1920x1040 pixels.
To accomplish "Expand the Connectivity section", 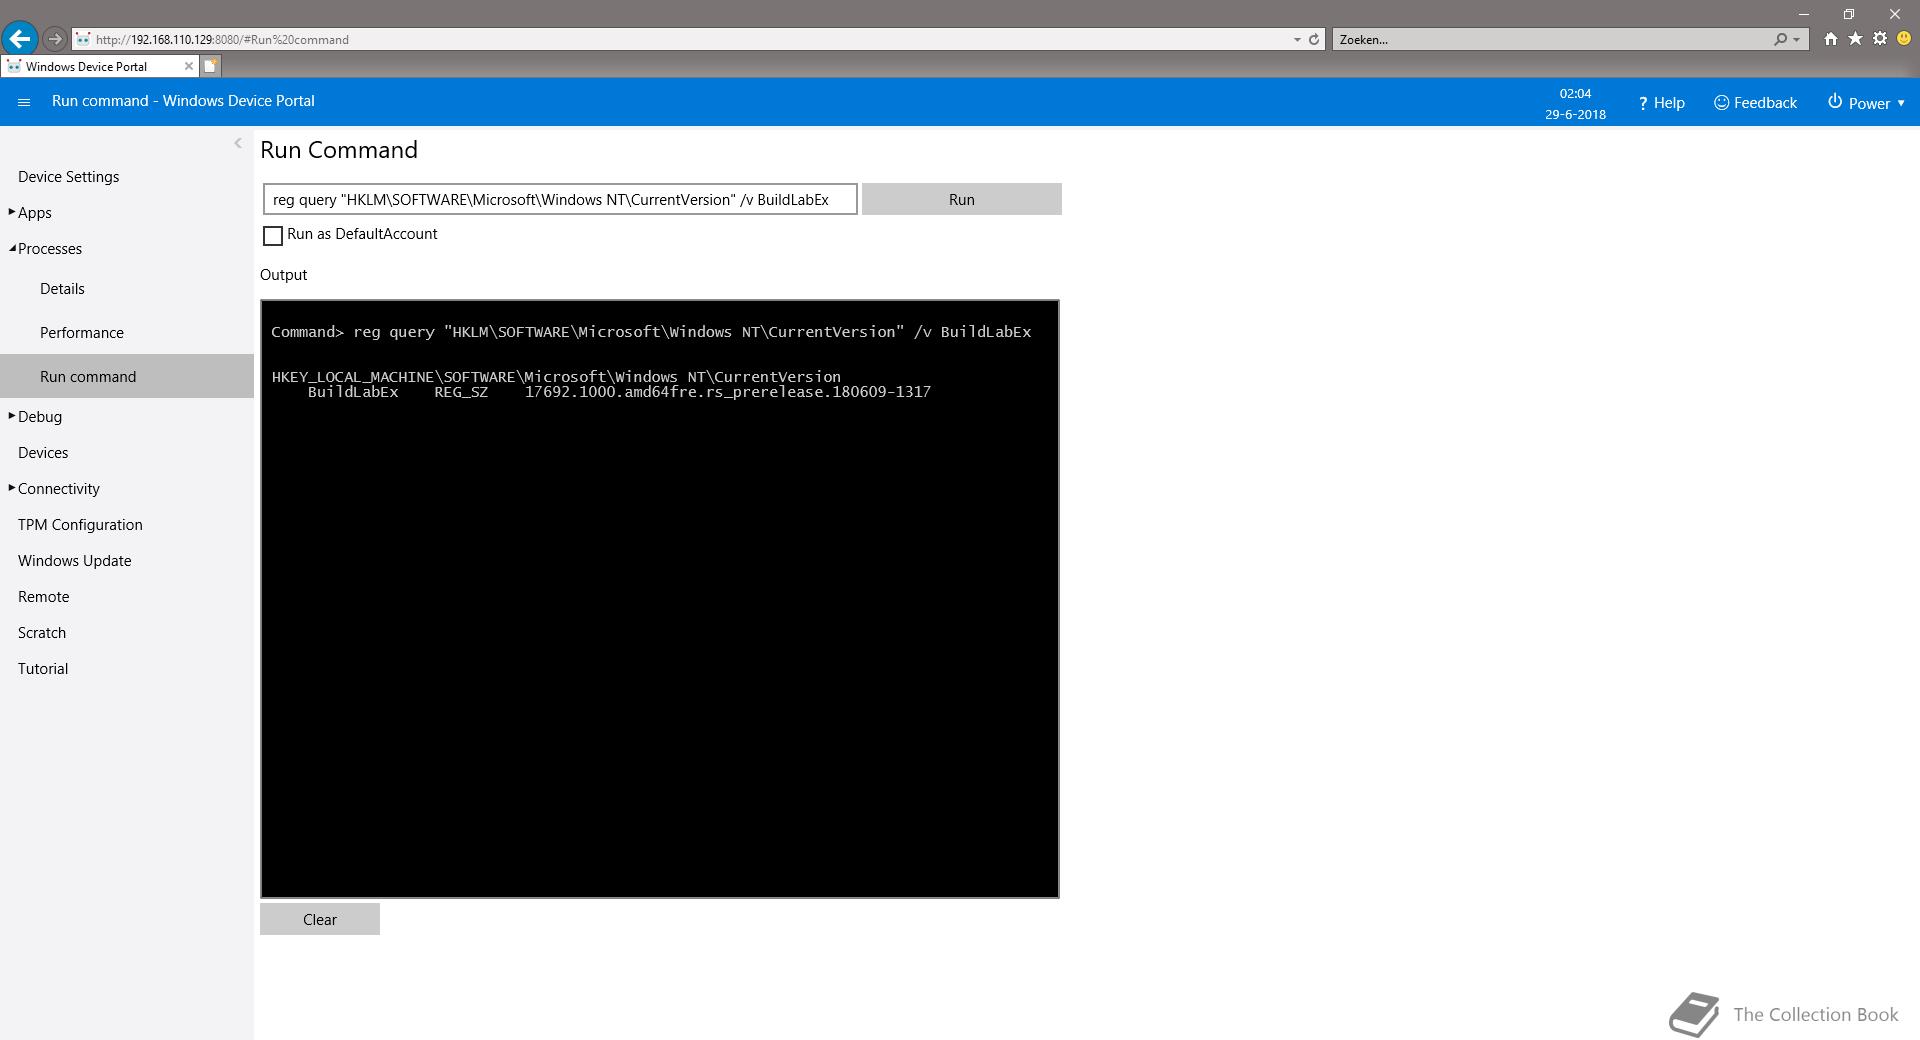I will tap(11, 488).
